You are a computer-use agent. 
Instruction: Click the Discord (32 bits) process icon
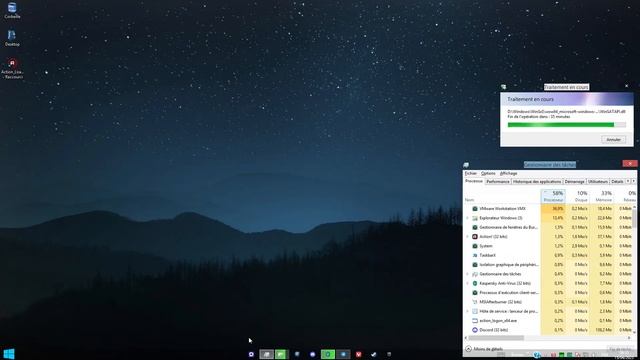coord(475,330)
